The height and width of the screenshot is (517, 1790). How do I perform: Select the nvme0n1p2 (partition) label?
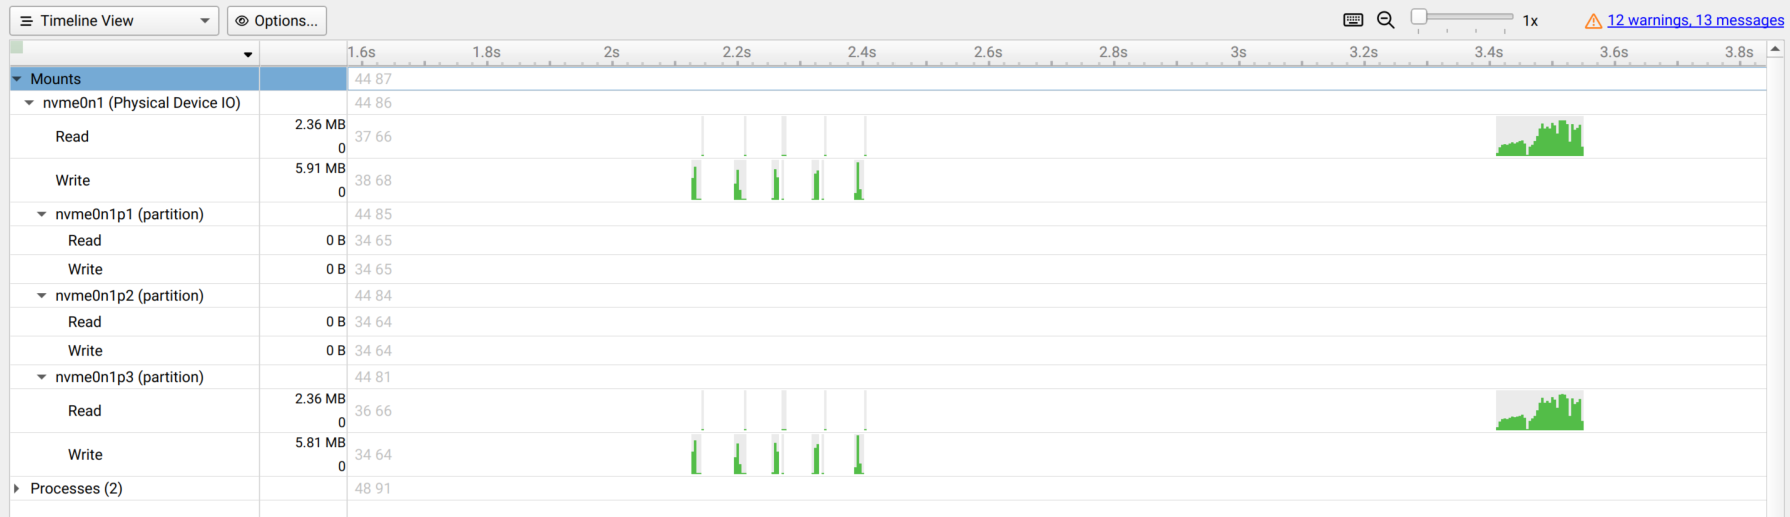(x=130, y=296)
